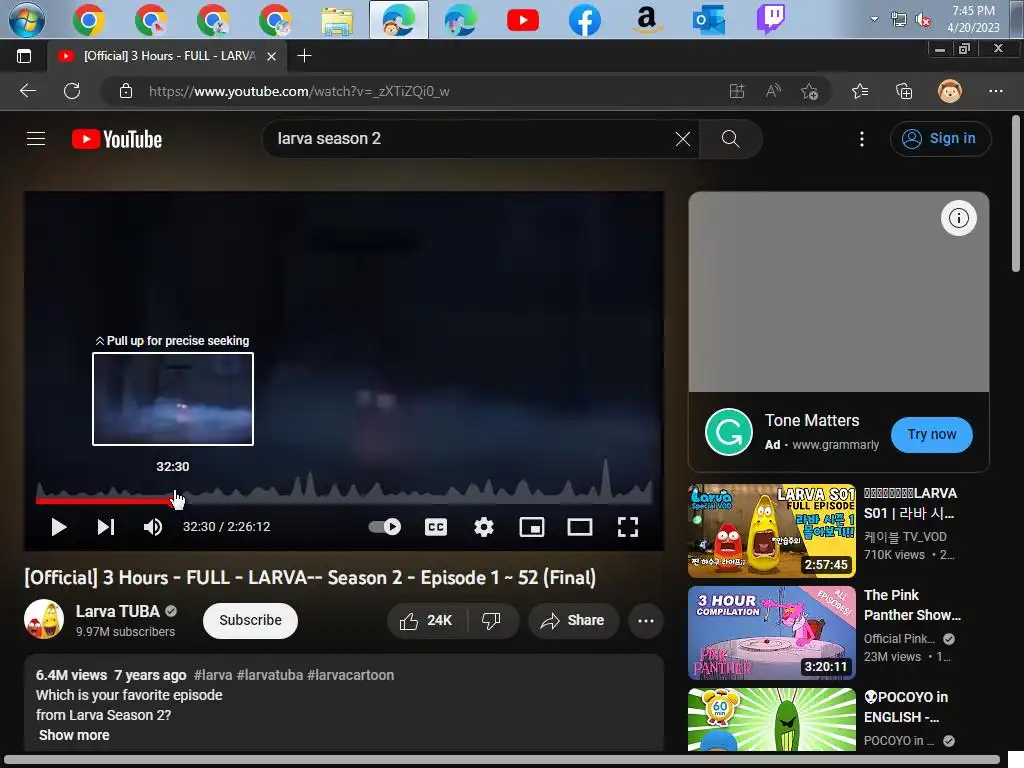Viewport: 1024px width, 768px height.
Task: Open the Edge tab actions menu
Action: coord(24,56)
